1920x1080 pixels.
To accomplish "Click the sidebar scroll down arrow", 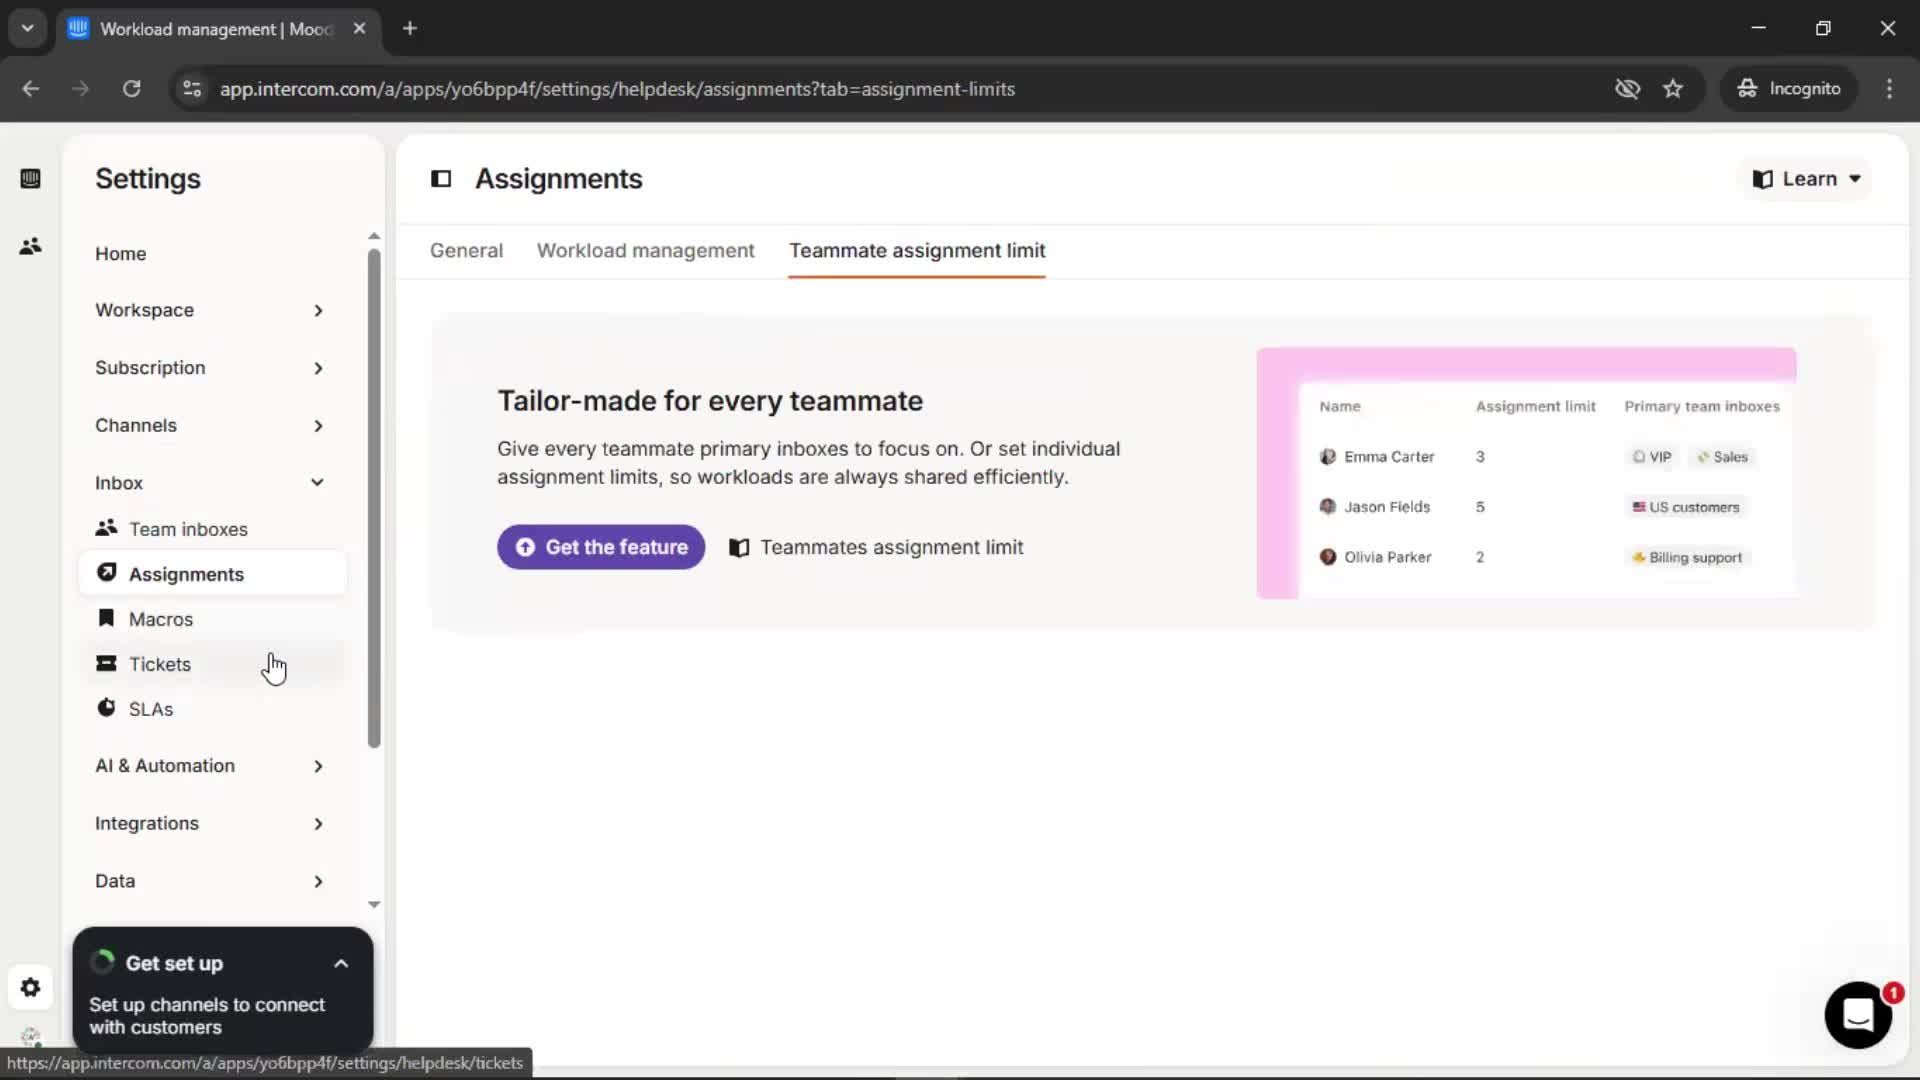I will [x=374, y=904].
